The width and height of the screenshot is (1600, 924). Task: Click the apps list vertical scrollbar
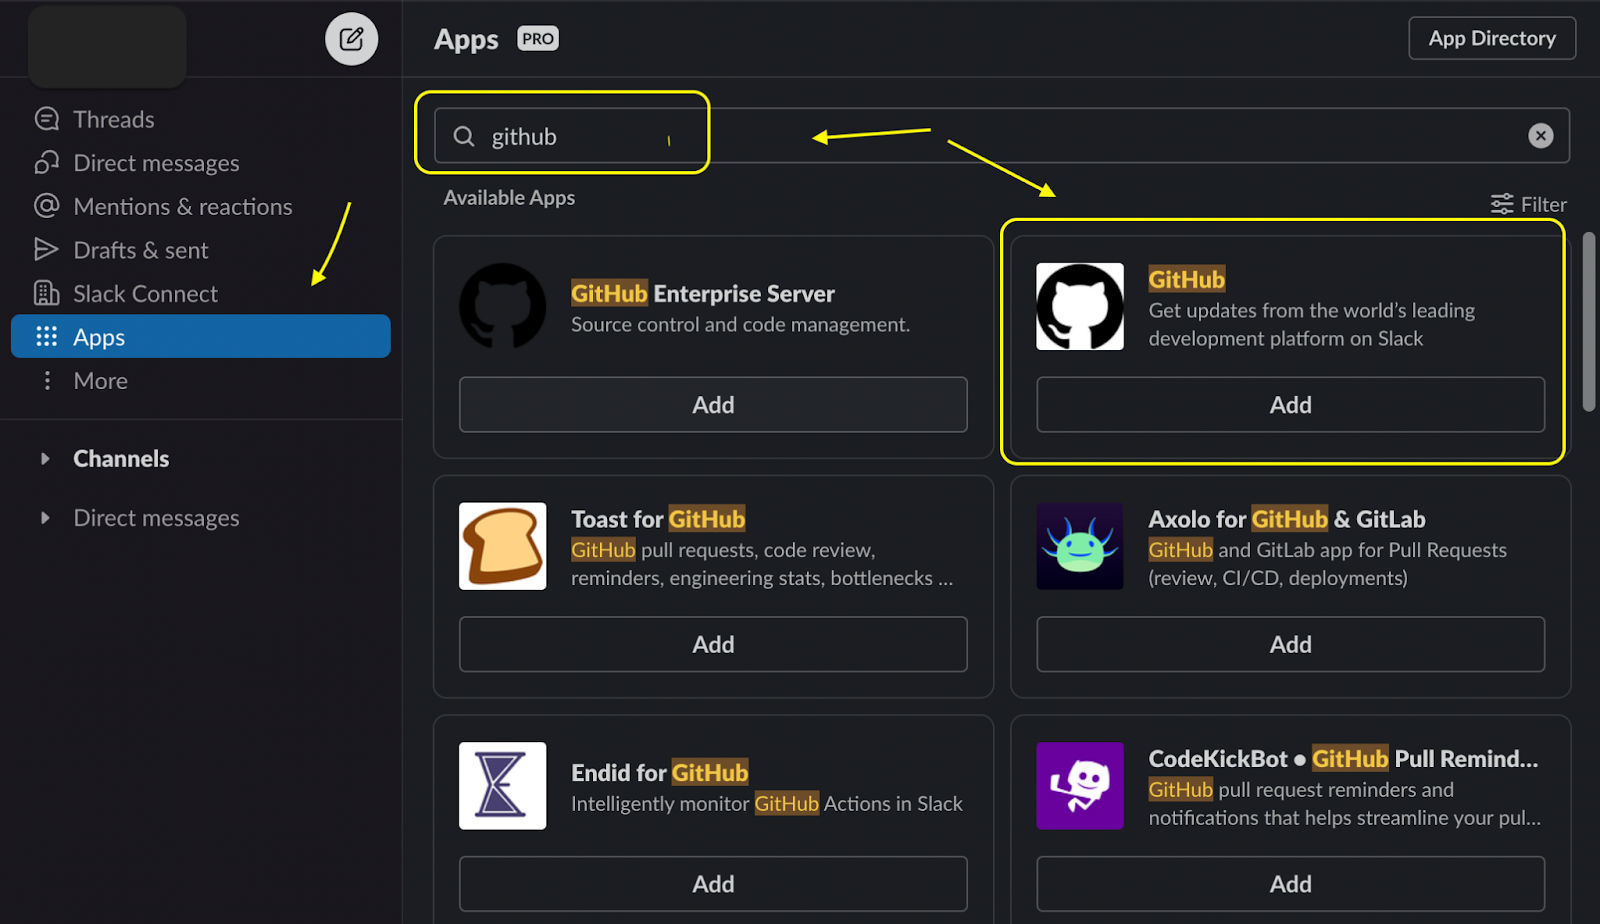click(1589, 321)
